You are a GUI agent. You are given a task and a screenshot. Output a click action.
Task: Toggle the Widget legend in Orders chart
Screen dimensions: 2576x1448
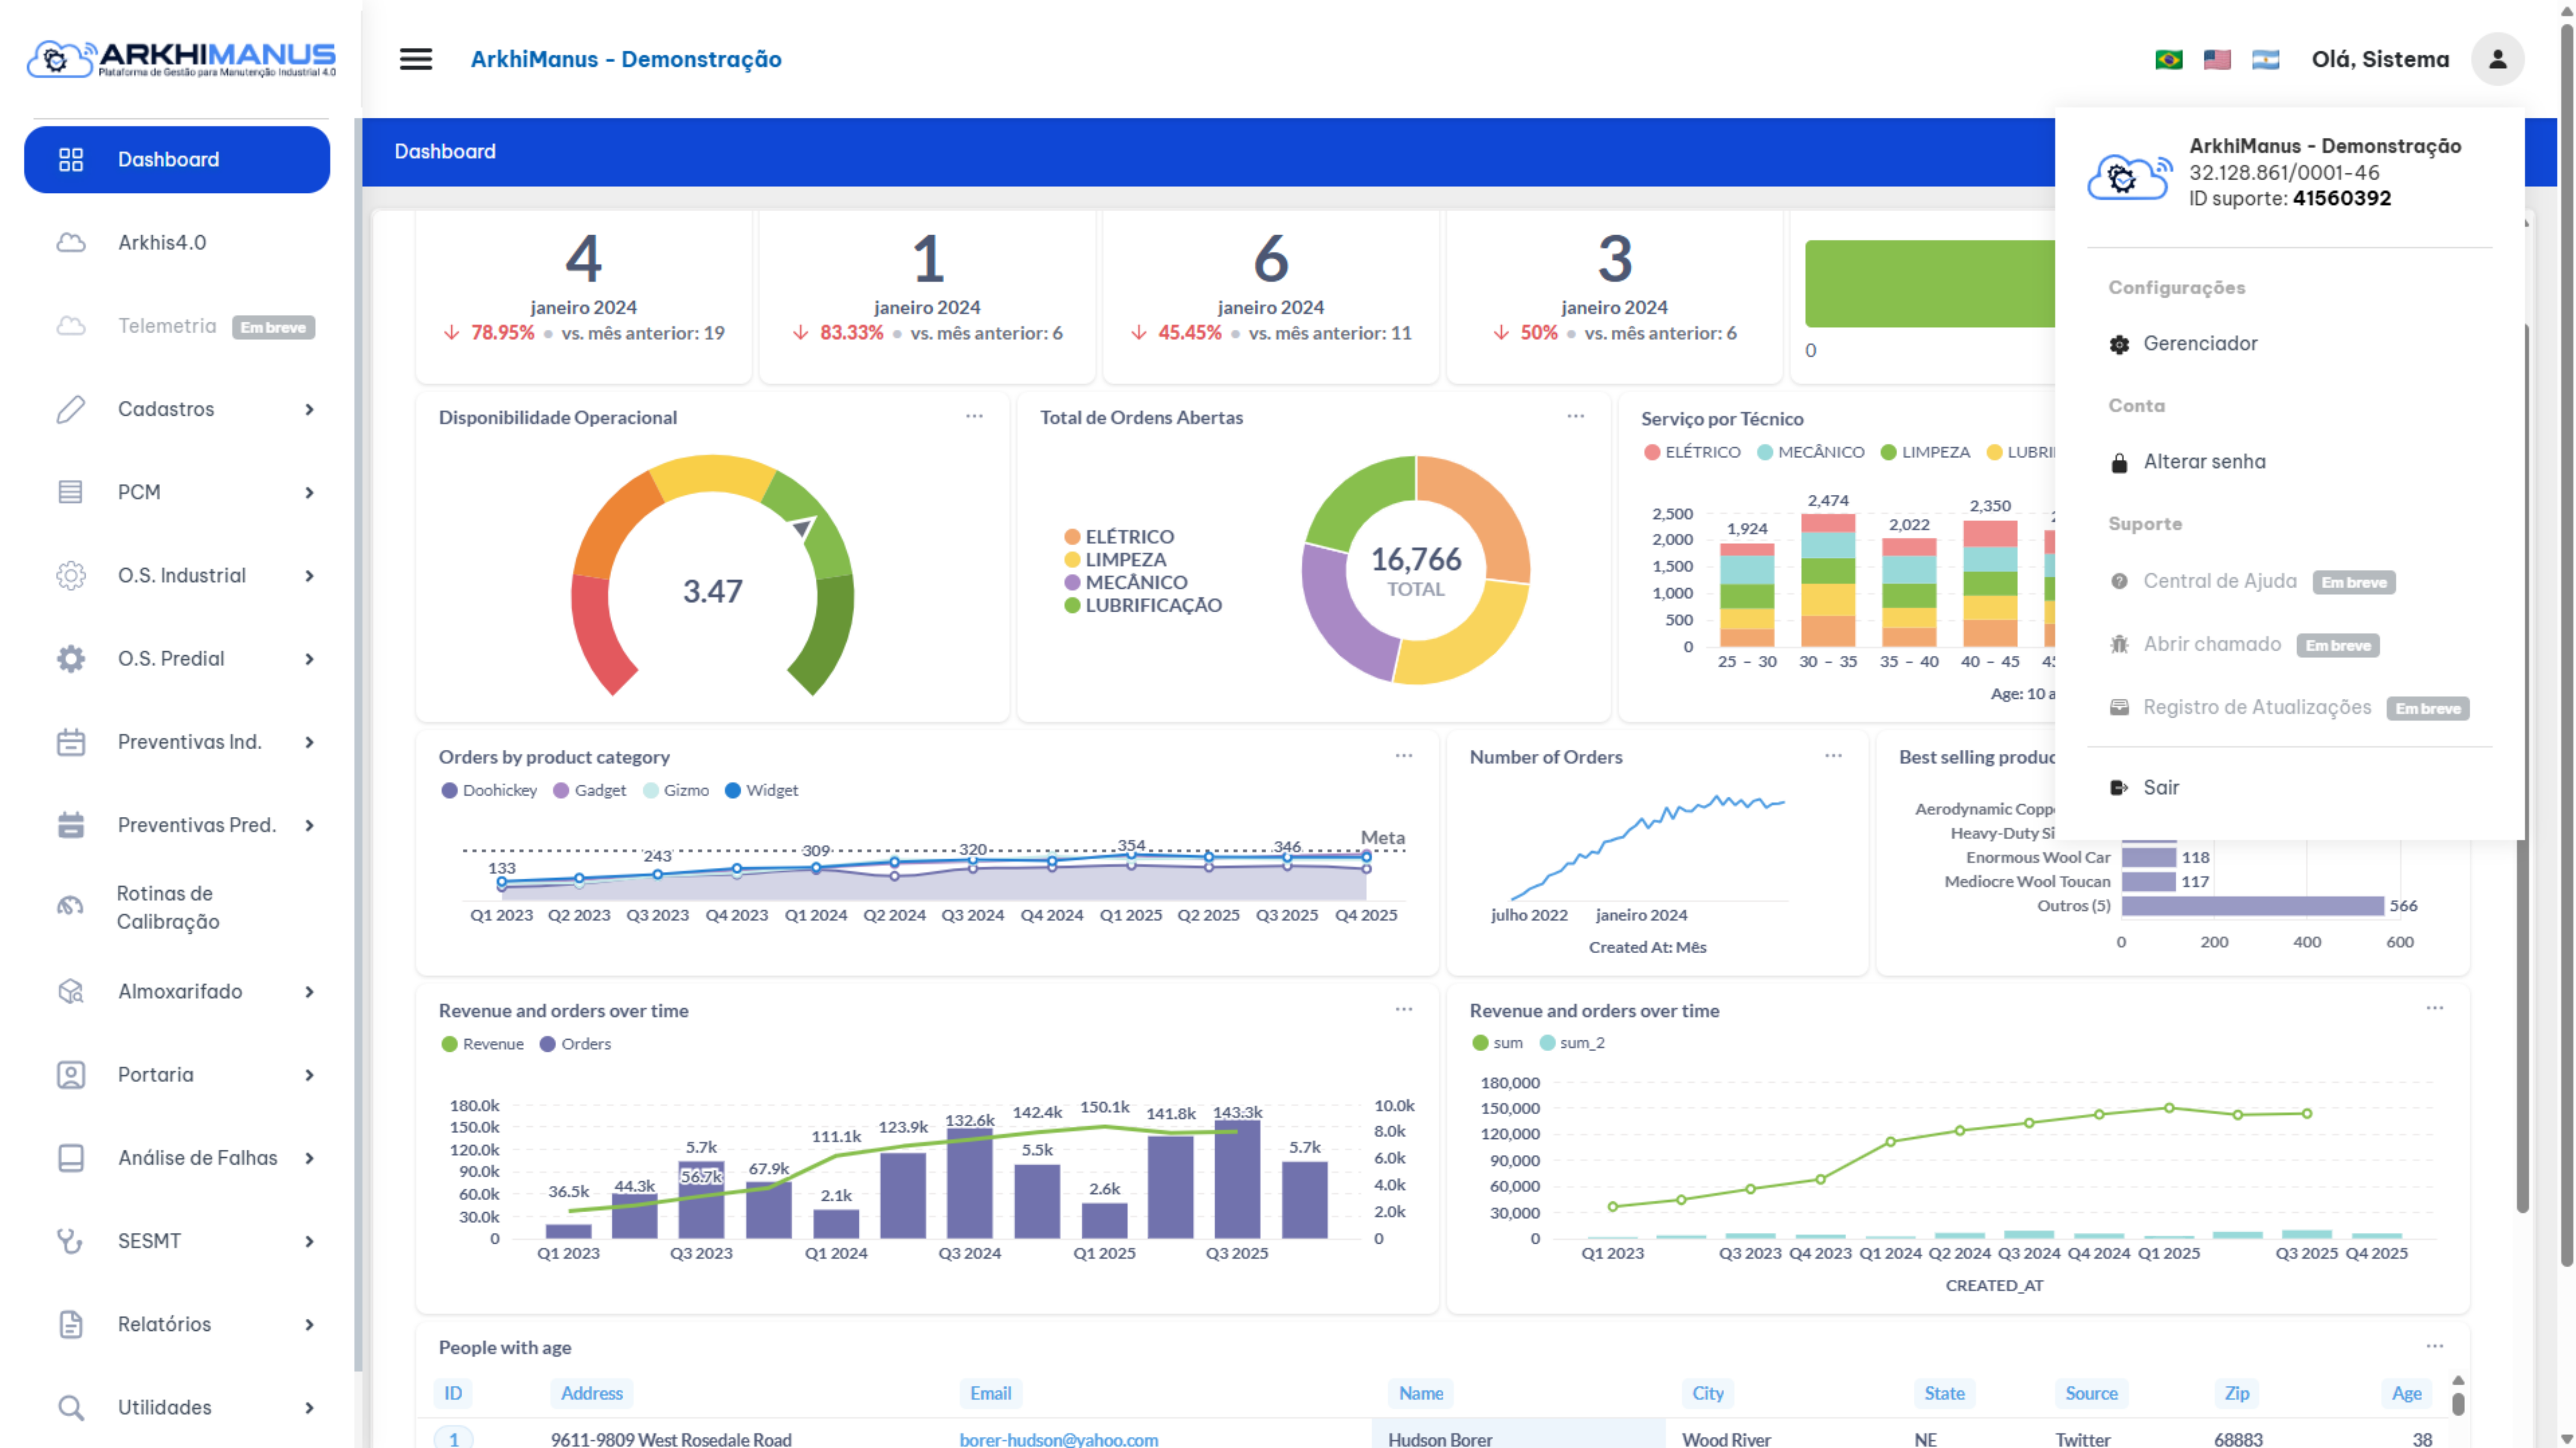[x=763, y=790]
